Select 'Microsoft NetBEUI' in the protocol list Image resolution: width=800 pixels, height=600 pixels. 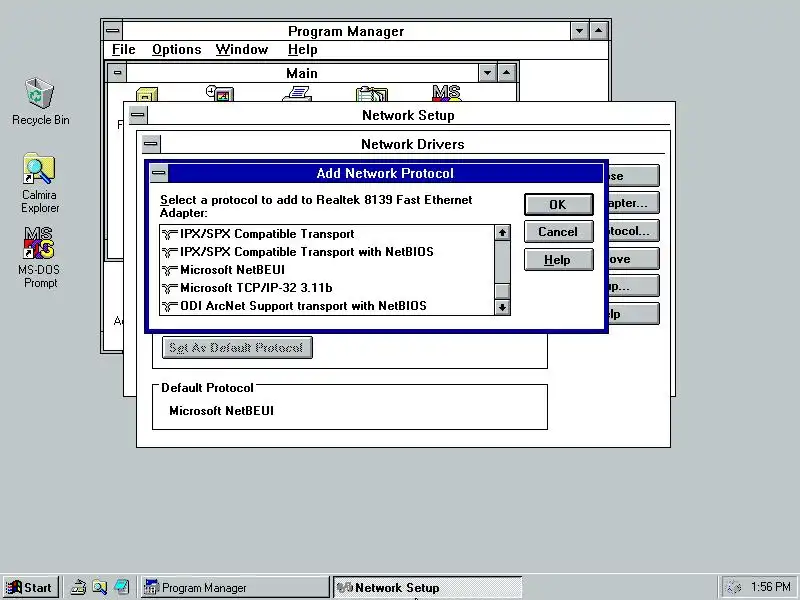327,270
